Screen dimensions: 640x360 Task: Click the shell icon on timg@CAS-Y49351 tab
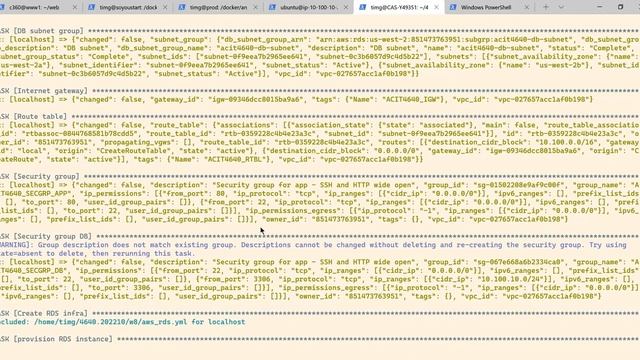click(363, 7)
